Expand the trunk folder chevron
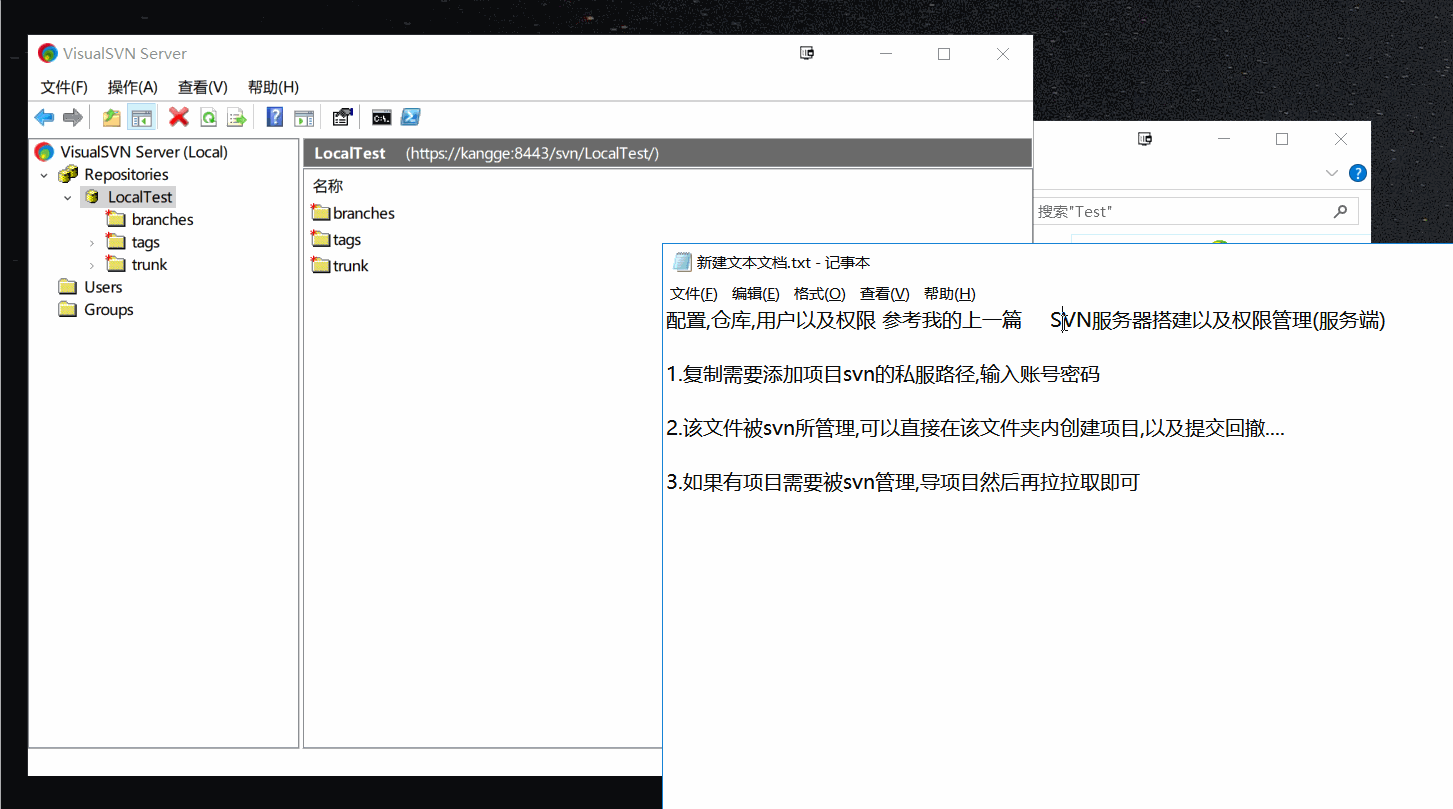This screenshot has width=1453, height=809. pos(91,264)
